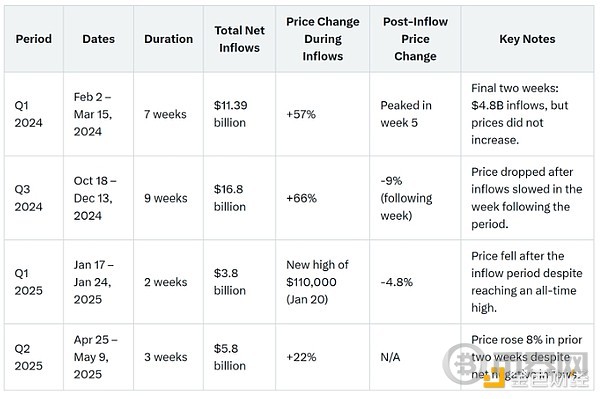The image size is (600, 399).
Task: Select Price Change During Inflows header
Action: [323, 39]
